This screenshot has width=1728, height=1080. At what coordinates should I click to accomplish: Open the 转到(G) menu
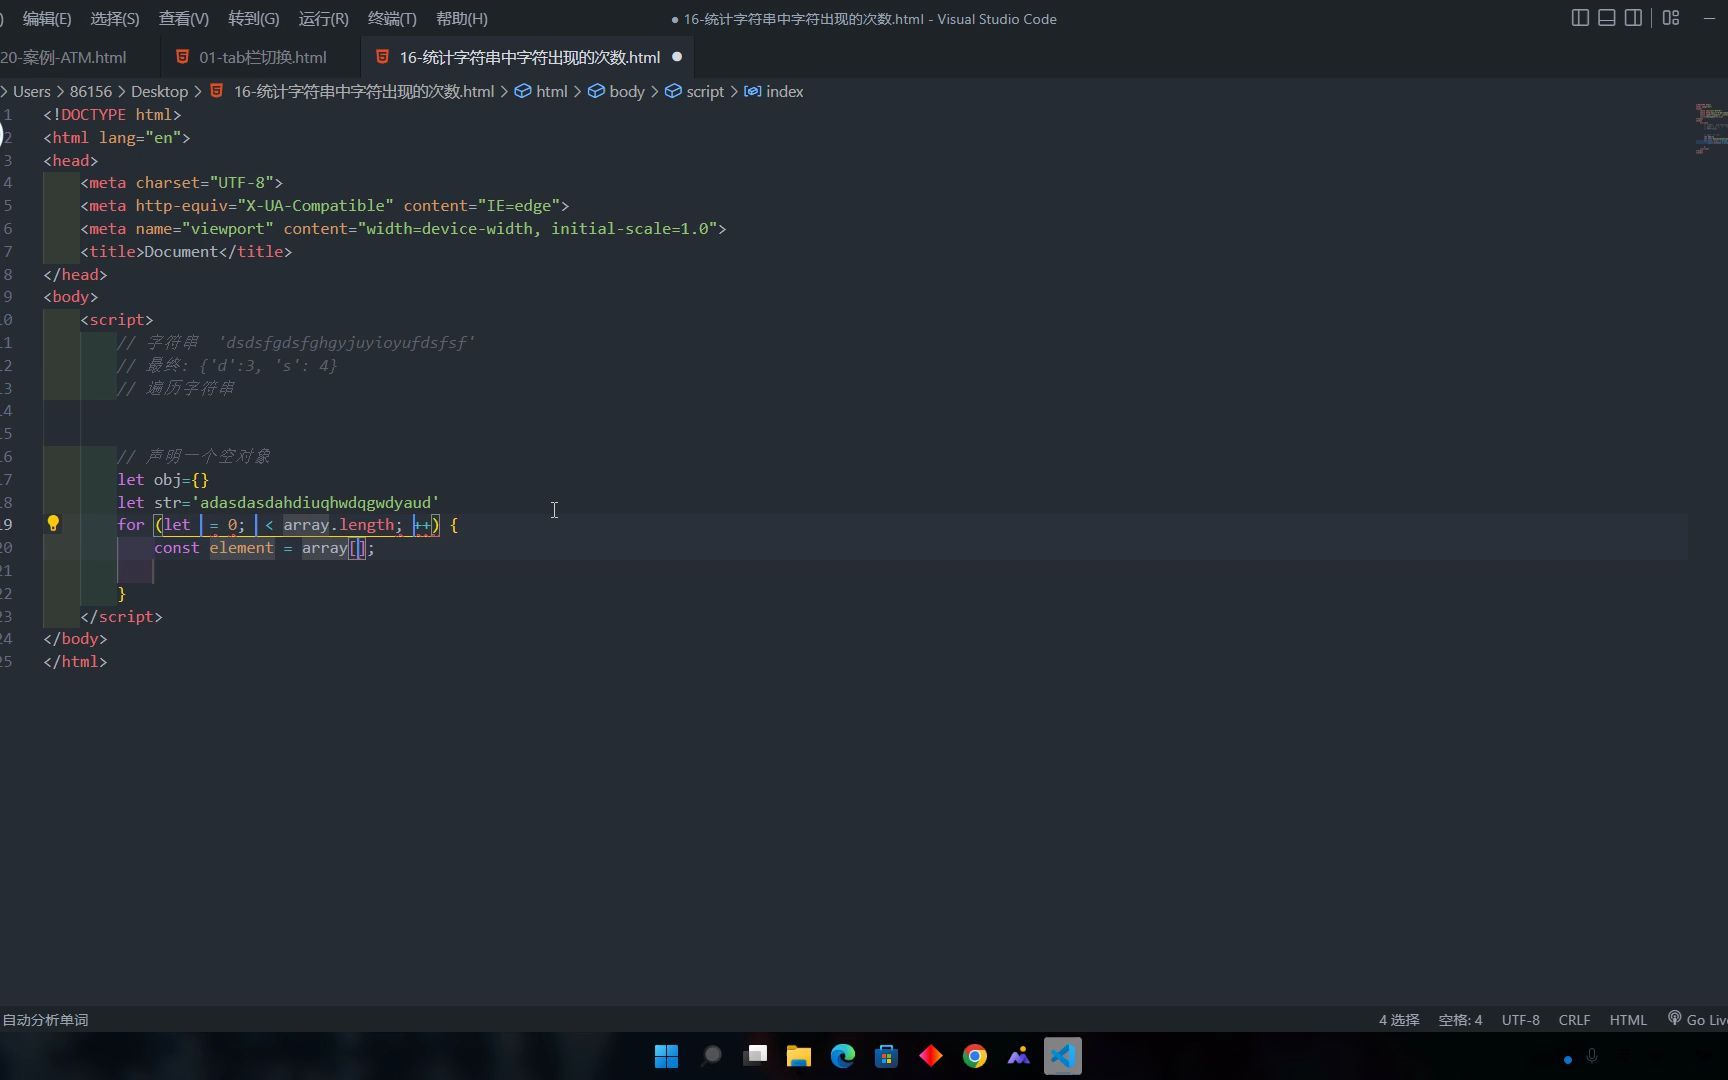pos(254,18)
